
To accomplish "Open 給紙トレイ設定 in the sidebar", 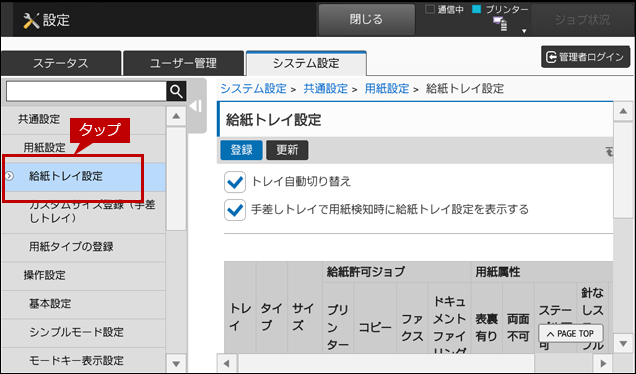I will tap(83, 176).
